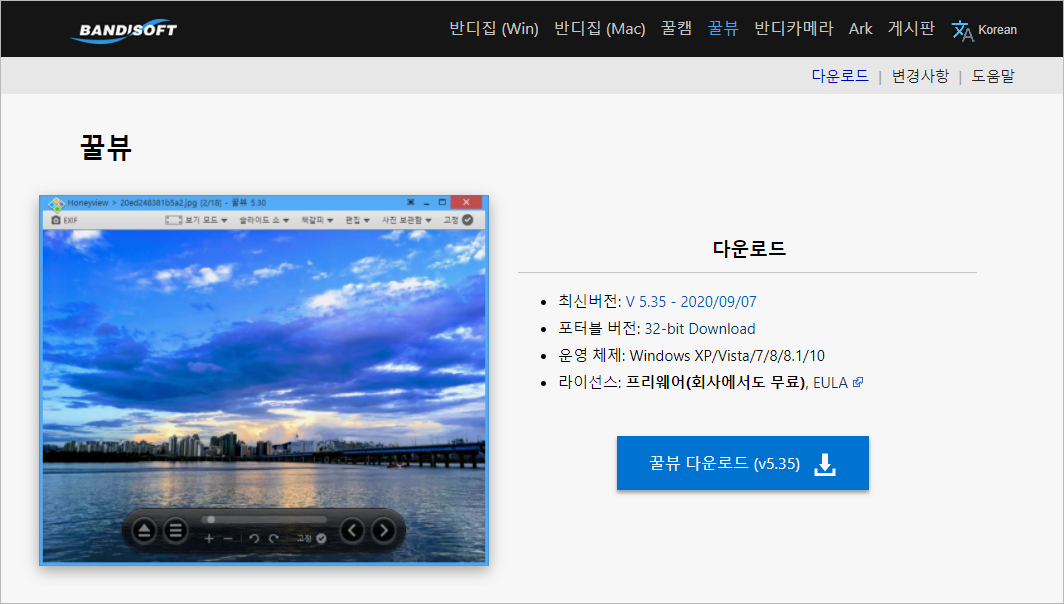Go to the next image arrow button
This screenshot has height=604, width=1064.
pyautogui.click(x=383, y=530)
